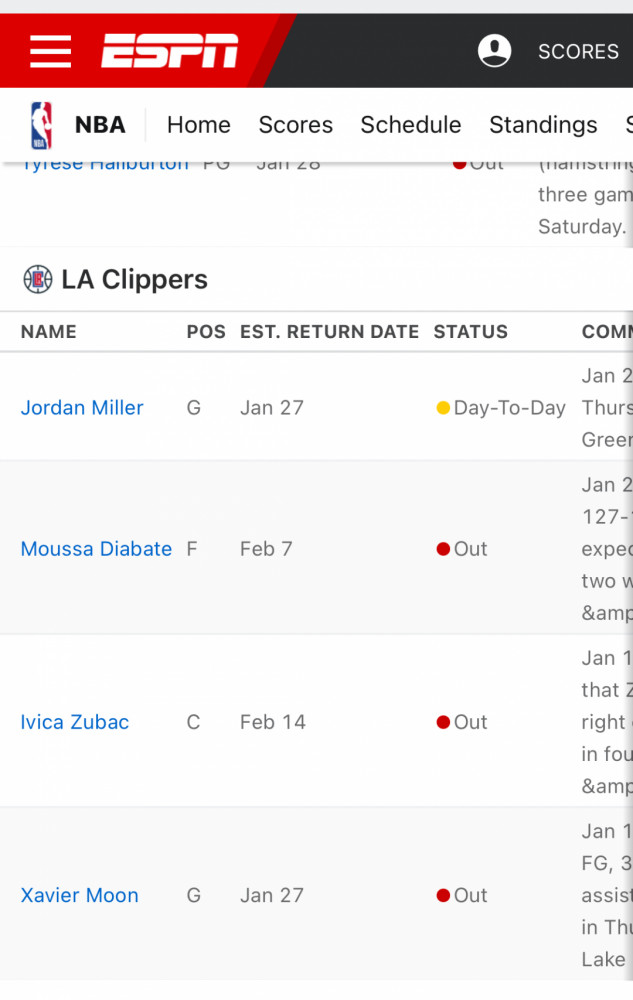
Task: Go to the NBA Home tab
Action: pyautogui.click(x=199, y=124)
